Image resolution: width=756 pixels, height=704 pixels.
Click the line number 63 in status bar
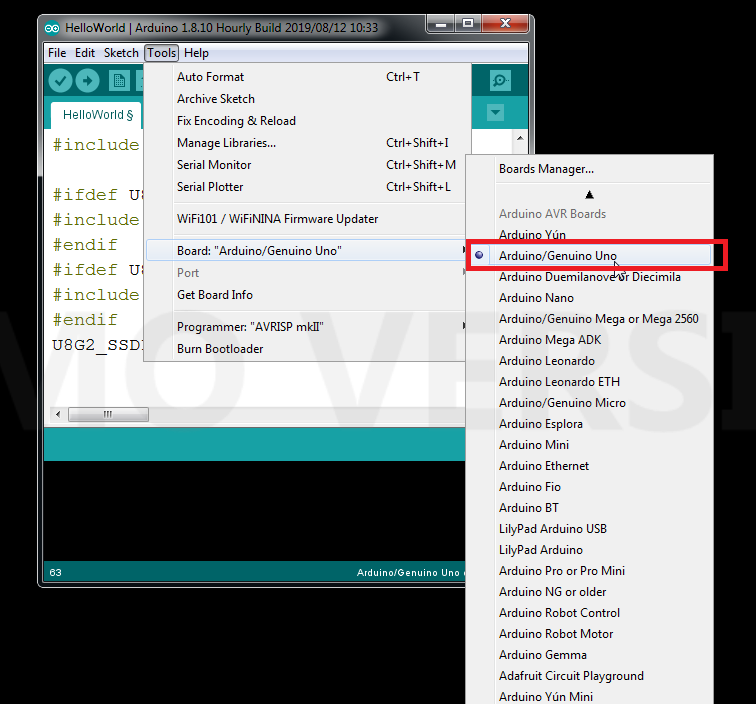pos(55,573)
